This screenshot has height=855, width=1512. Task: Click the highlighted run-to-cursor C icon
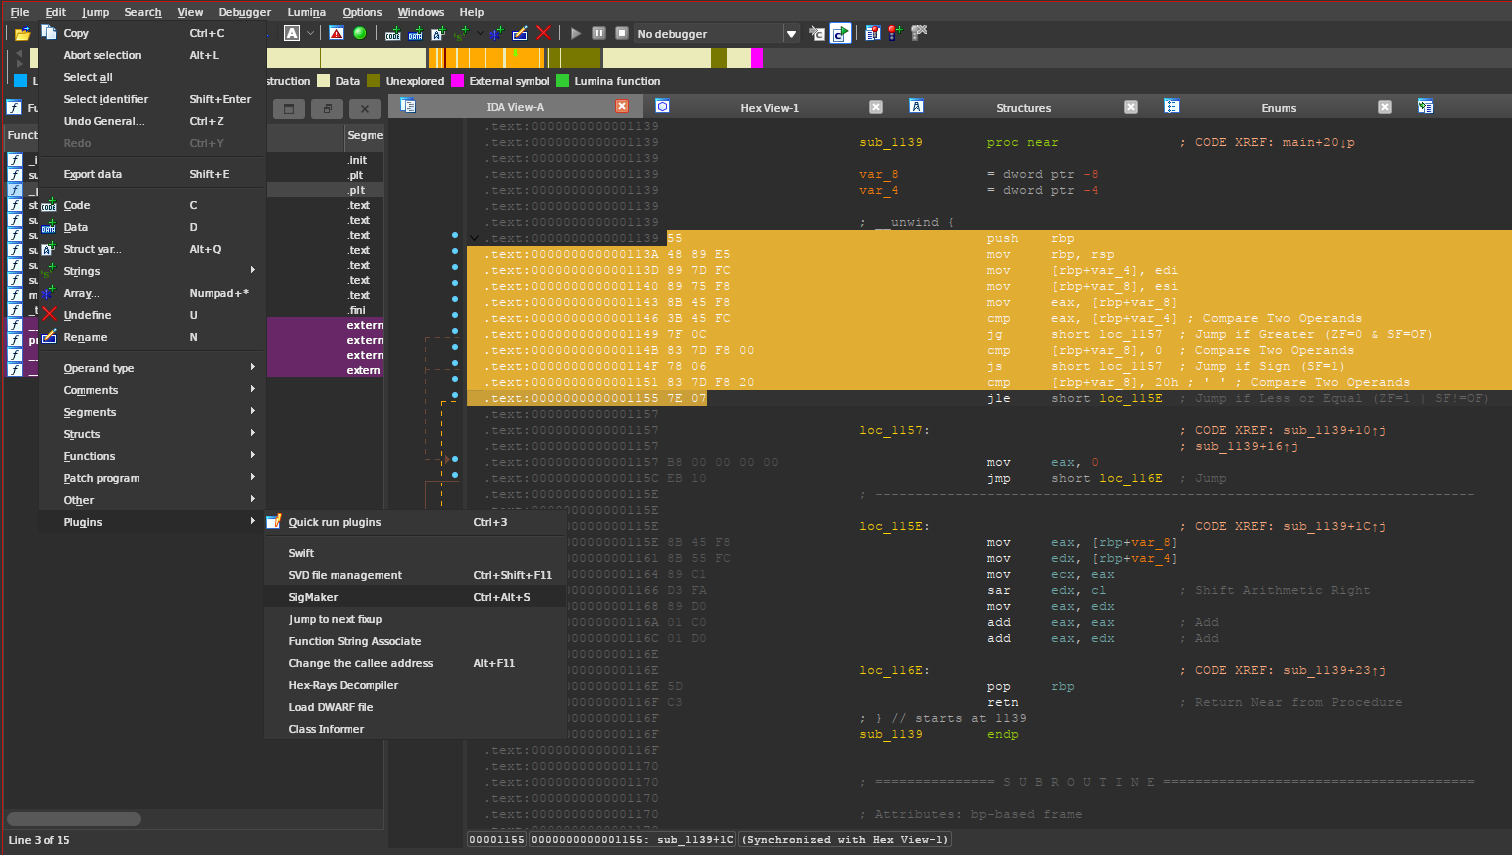(x=841, y=33)
